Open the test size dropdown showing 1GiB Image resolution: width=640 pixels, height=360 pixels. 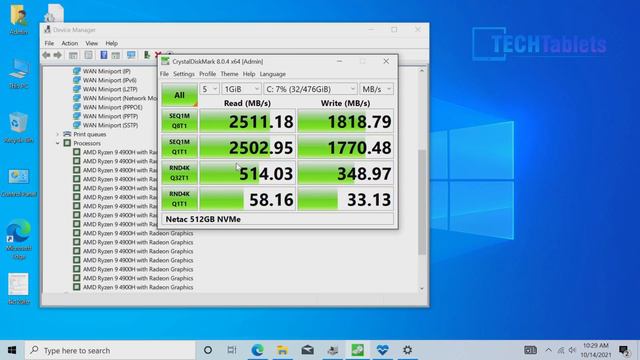point(242,89)
